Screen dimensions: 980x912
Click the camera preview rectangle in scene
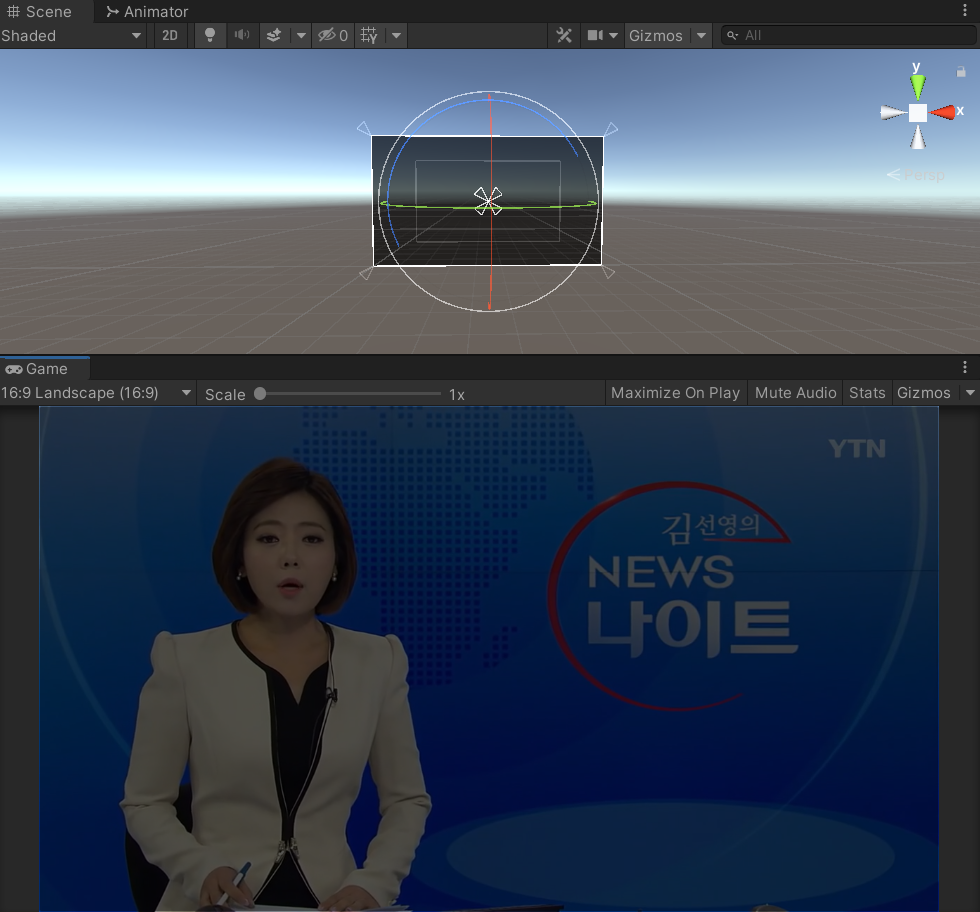pyautogui.click(x=488, y=201)
